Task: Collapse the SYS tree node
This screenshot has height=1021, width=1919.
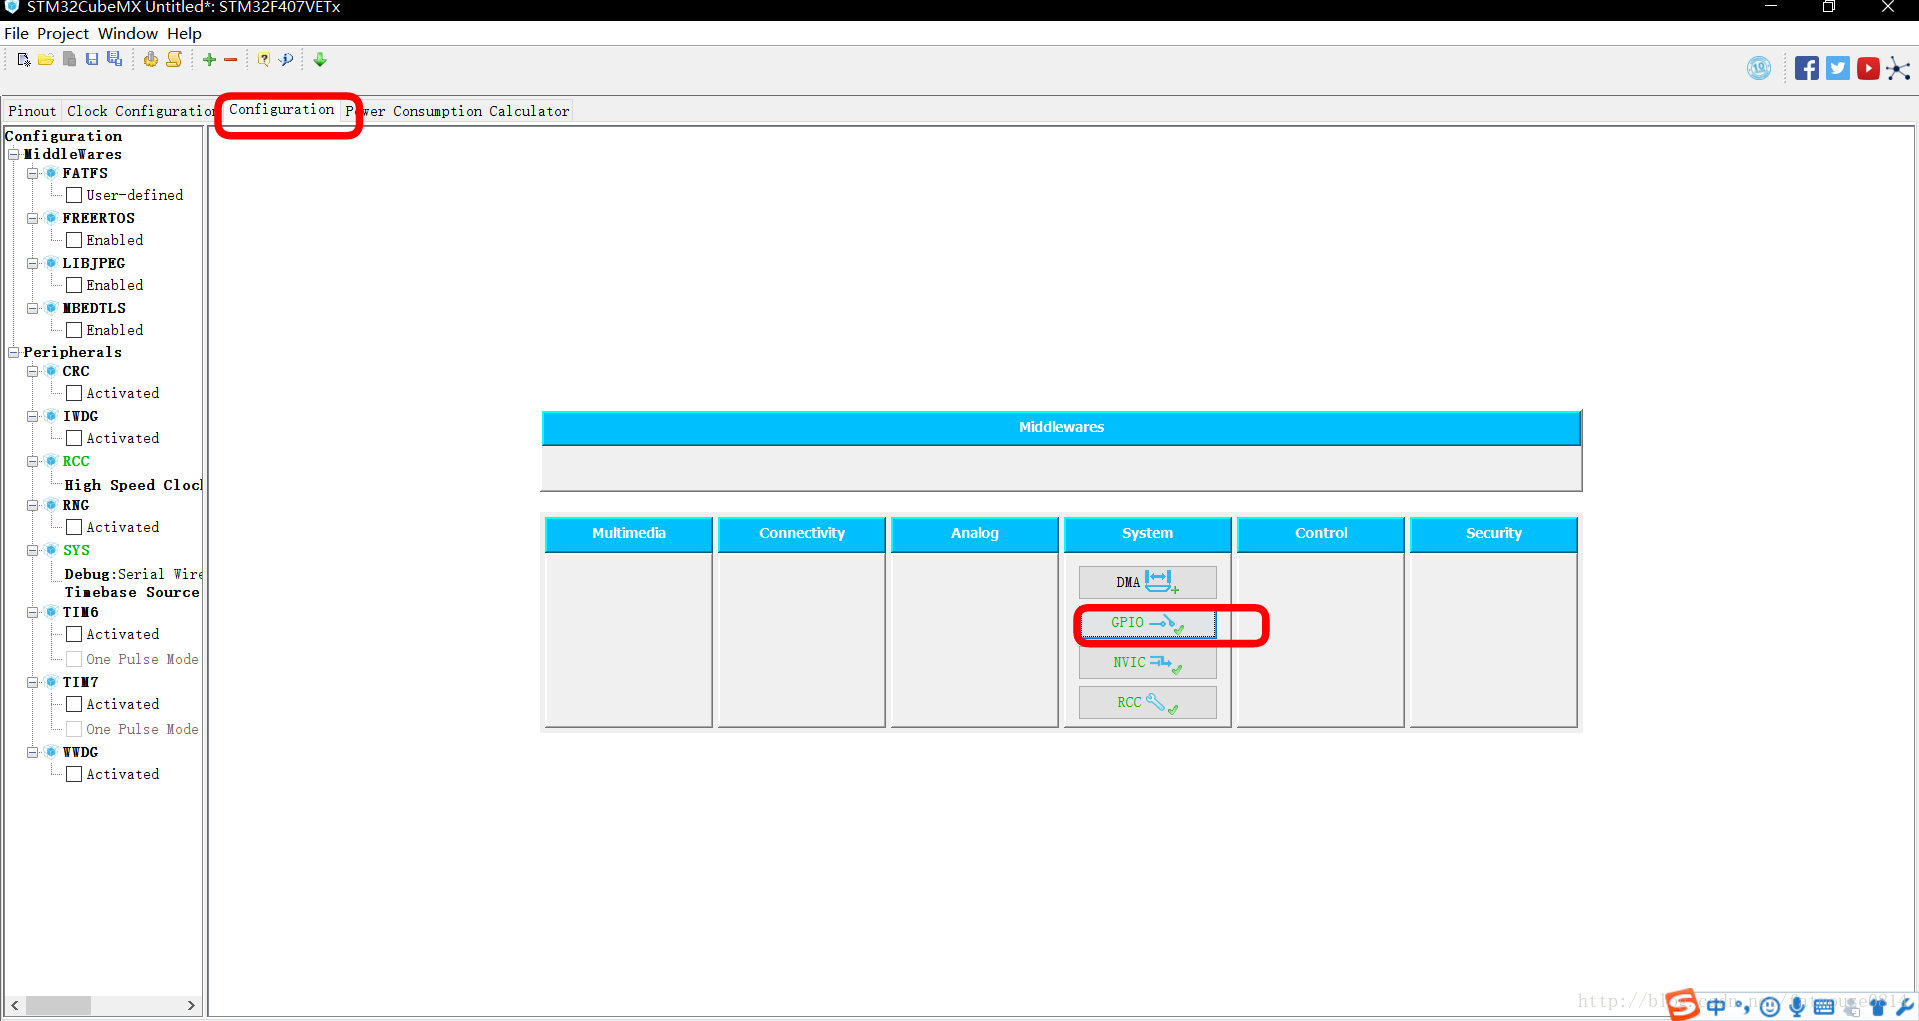Action: click(33, 550)
